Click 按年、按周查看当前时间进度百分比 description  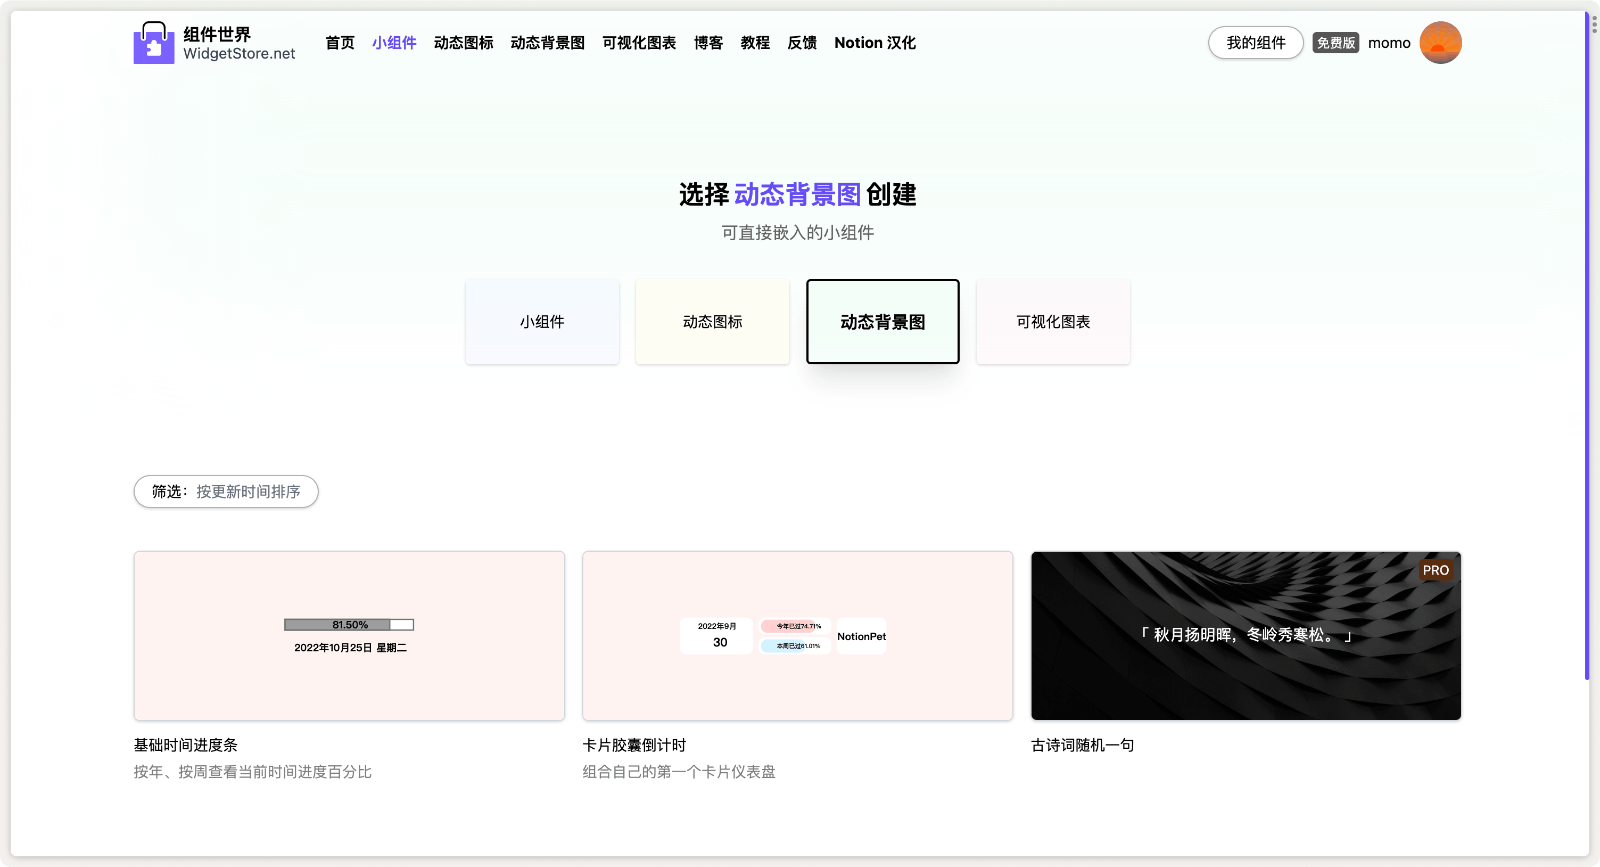(x=253, y=772)
